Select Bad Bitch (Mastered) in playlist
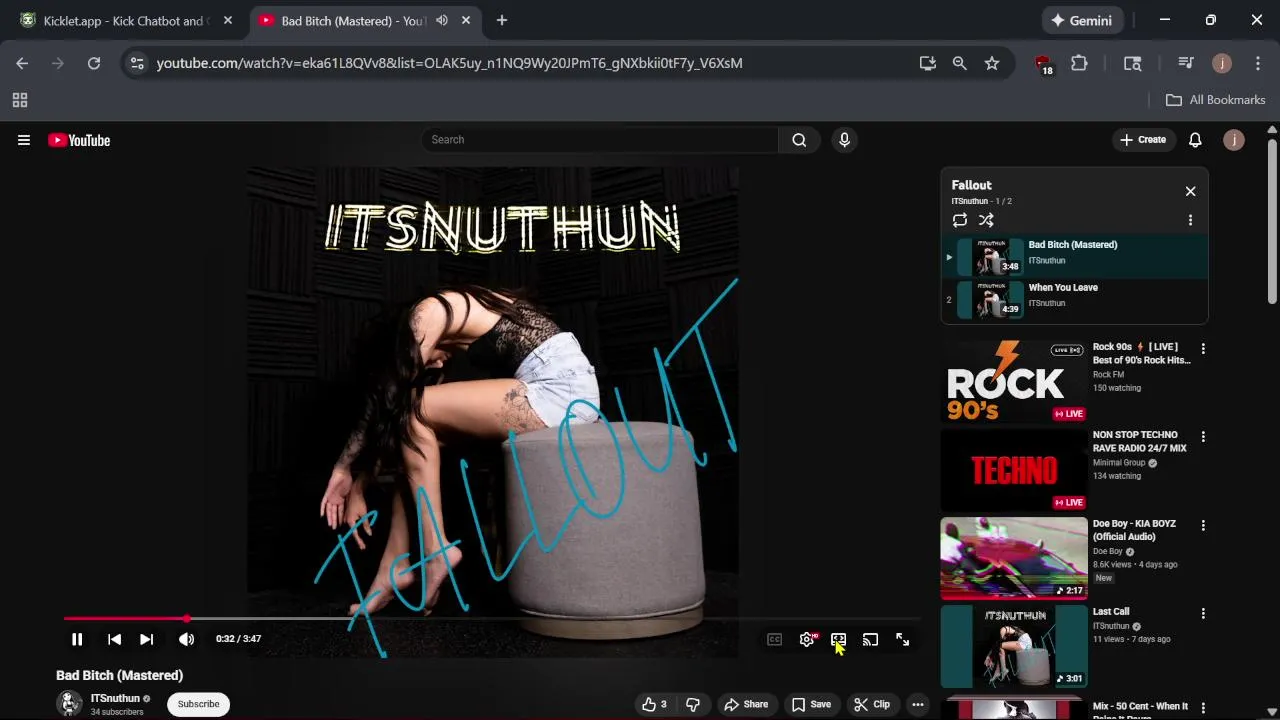The height and width of the screenshot is (720, 1280). [1074, 256]
